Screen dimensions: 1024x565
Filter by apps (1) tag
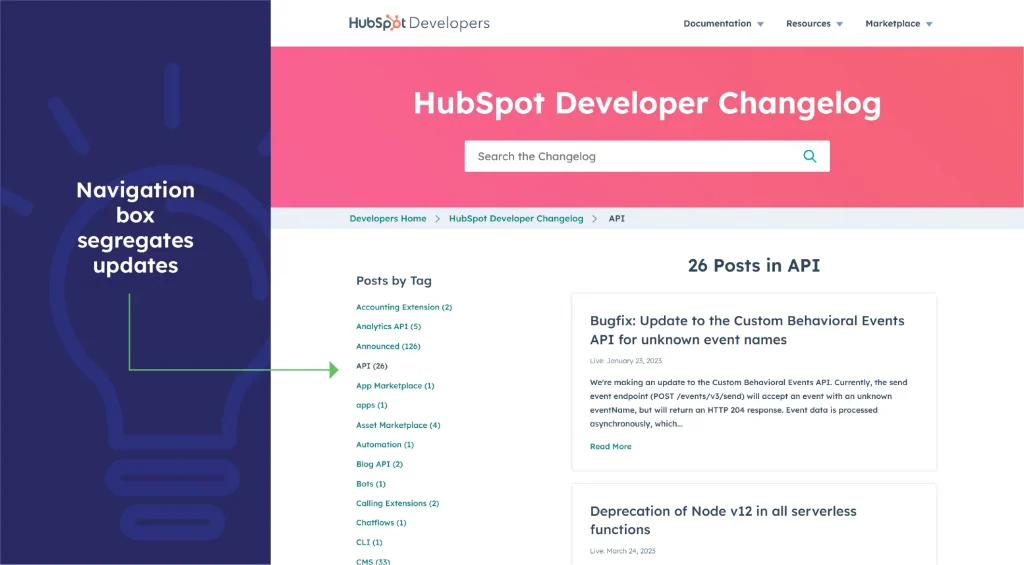click(x=372, y=405)
